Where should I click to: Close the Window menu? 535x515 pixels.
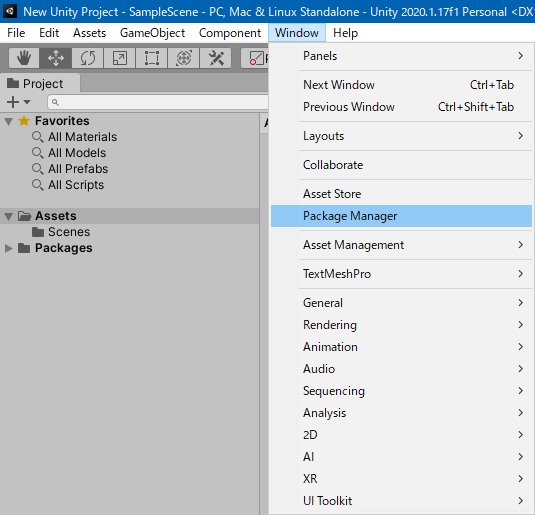pos(297,33)
